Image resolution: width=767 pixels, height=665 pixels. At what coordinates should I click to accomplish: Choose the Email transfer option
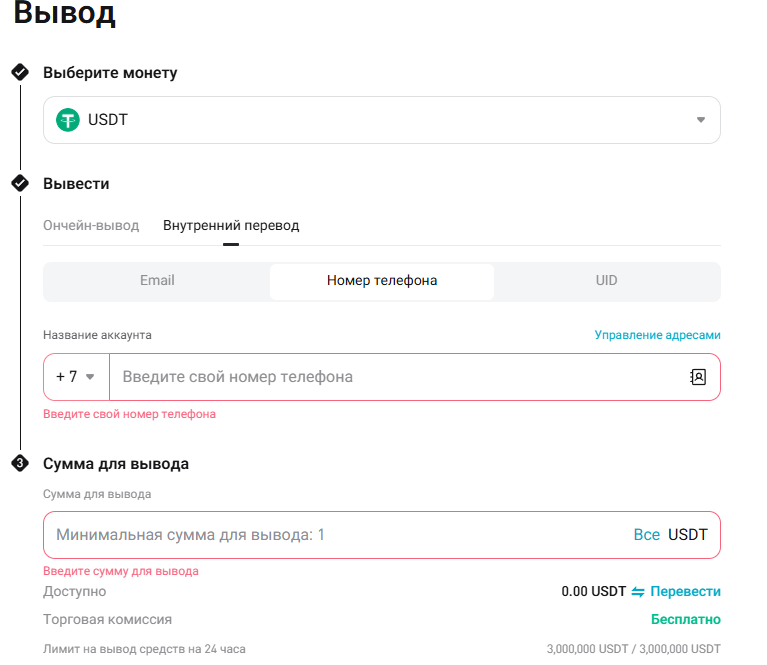coord(157,280)
